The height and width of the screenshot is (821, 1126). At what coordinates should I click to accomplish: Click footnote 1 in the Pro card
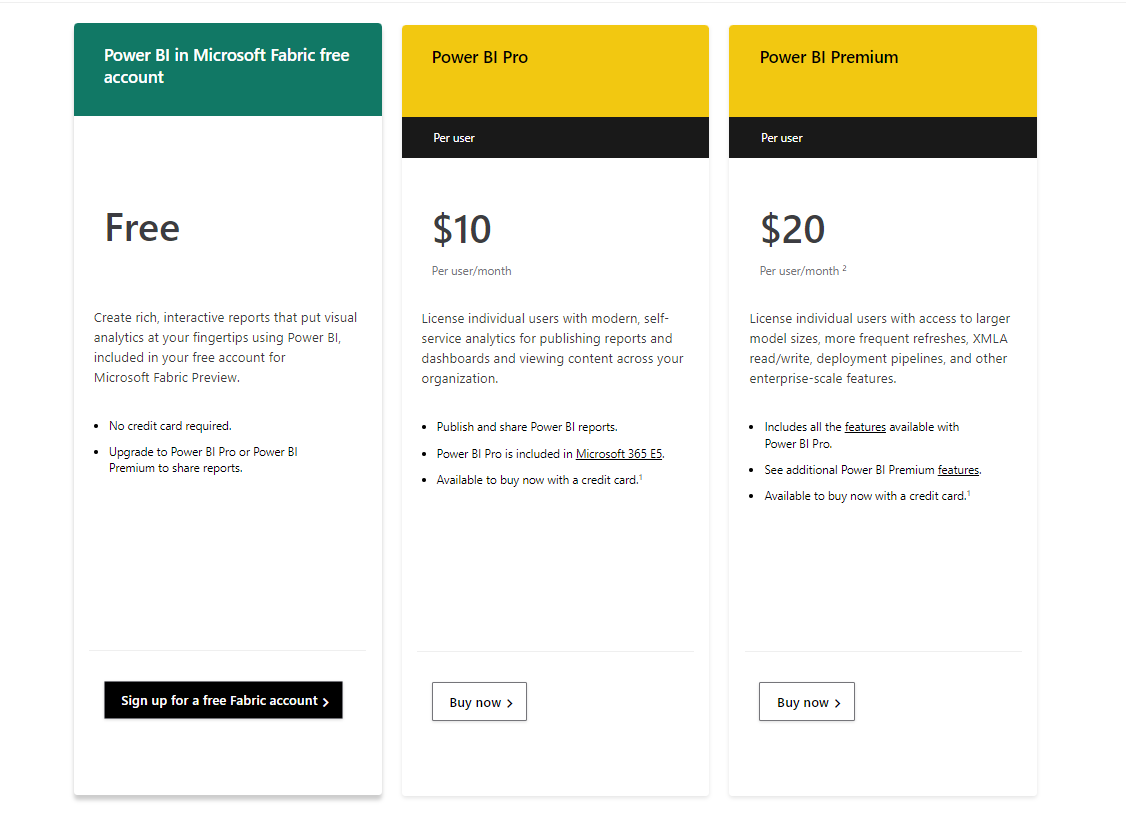[x=640, y=477]
